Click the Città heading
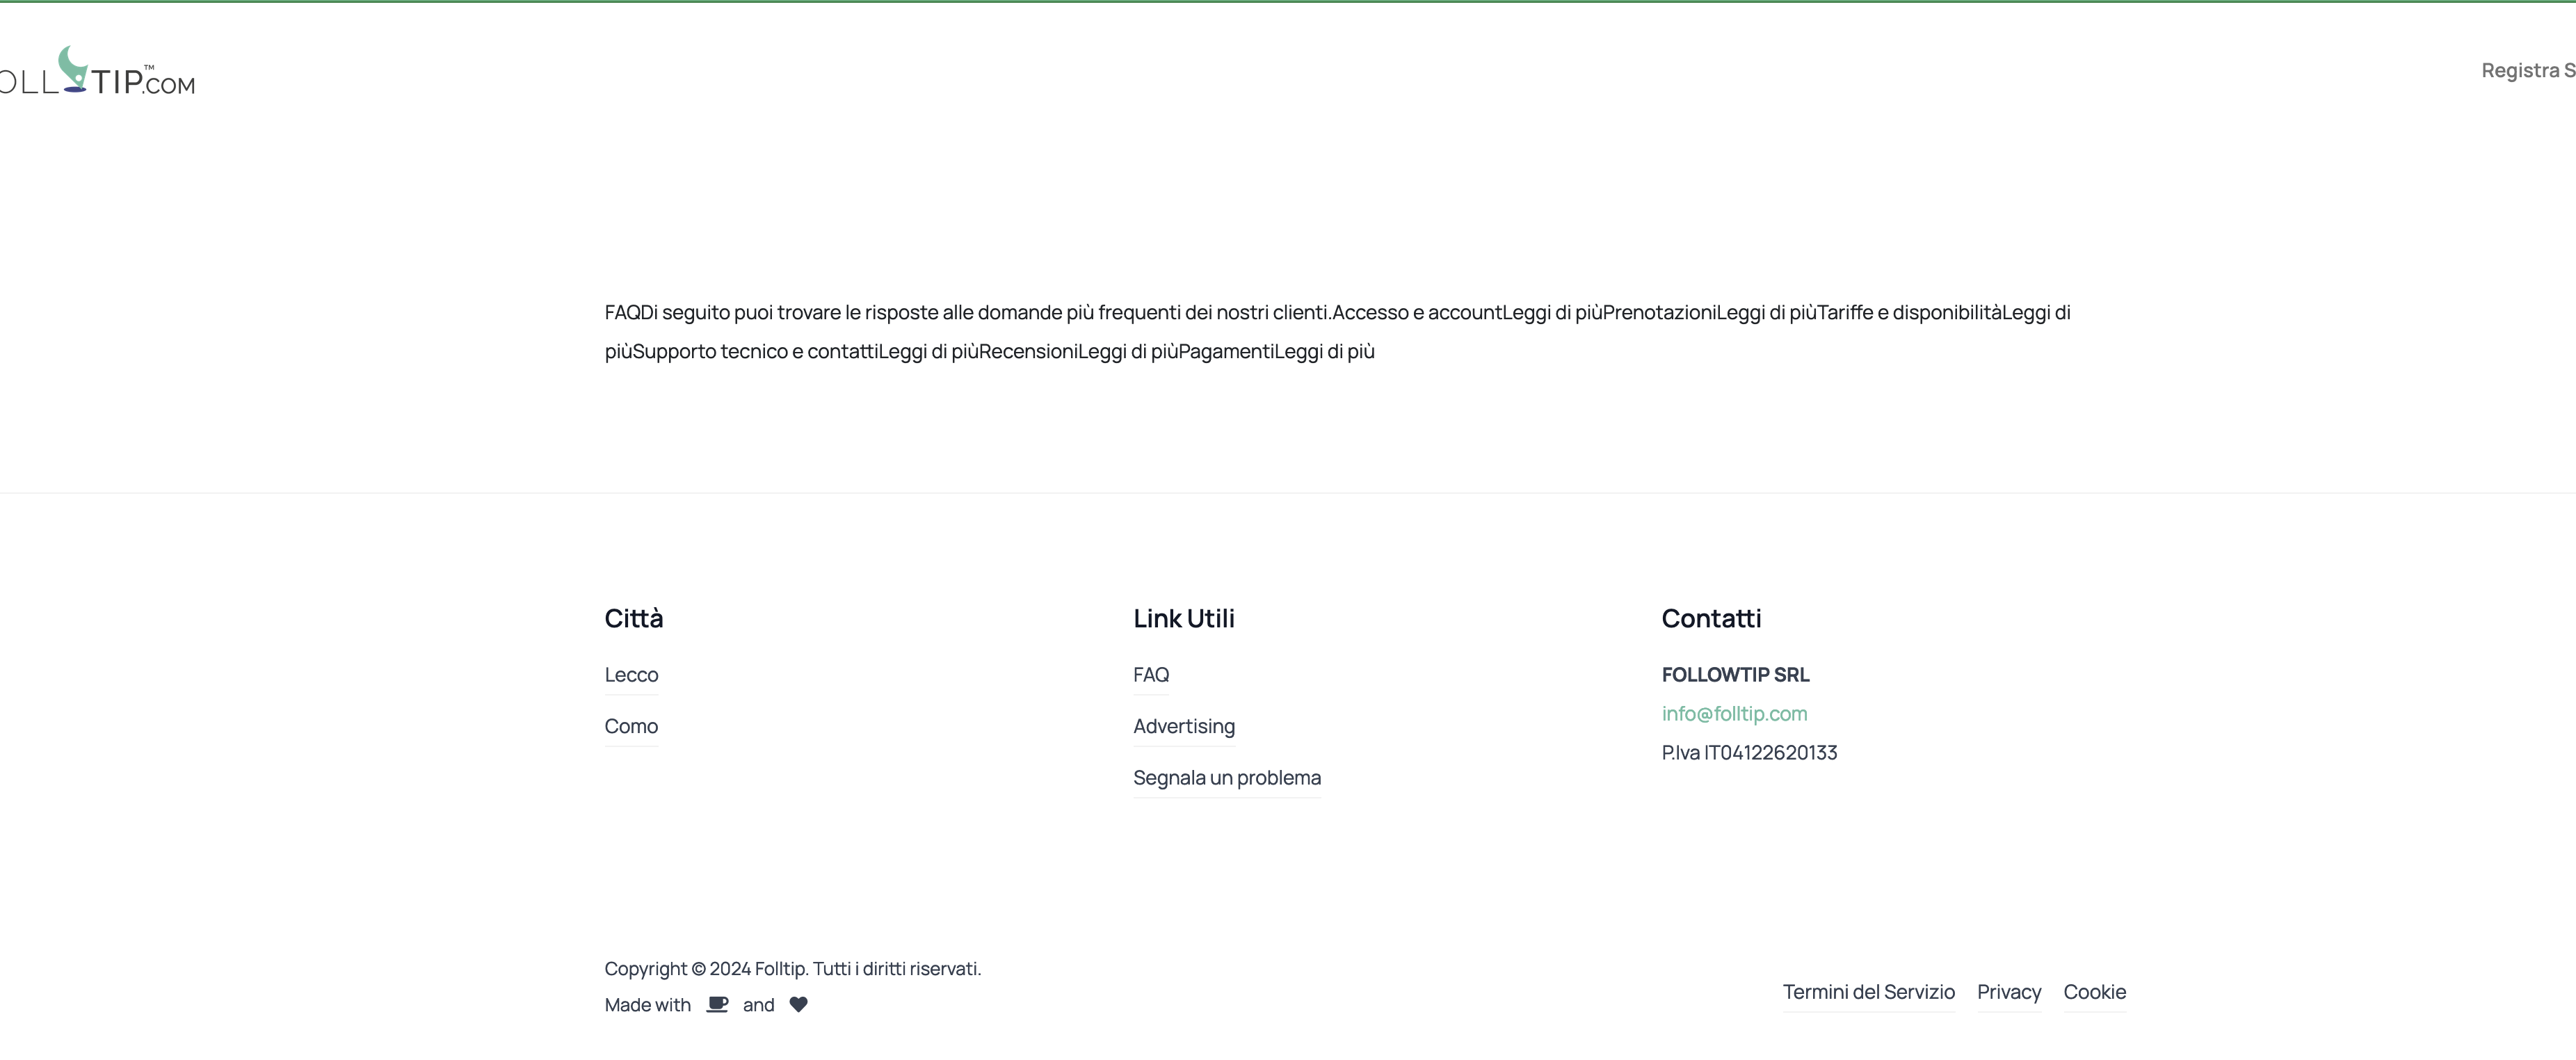This screenshot has width=2576, height=1060. pyautogui.click(x=633, y=619)
